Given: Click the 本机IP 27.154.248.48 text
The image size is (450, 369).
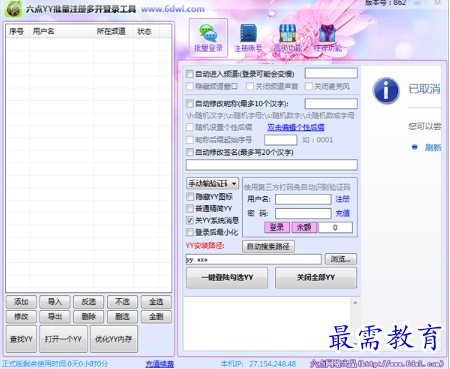Looking at the screenshot, I should tap(258, 364).
